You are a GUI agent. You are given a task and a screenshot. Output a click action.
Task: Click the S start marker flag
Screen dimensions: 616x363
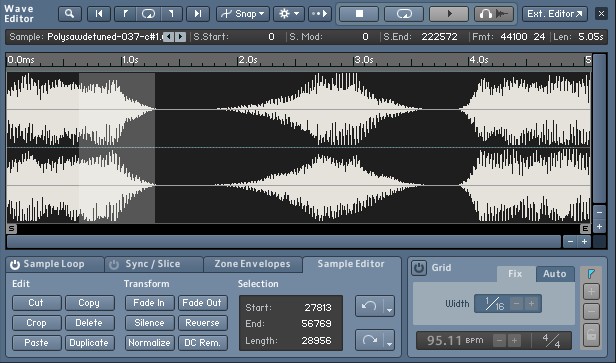click(11, 229)
